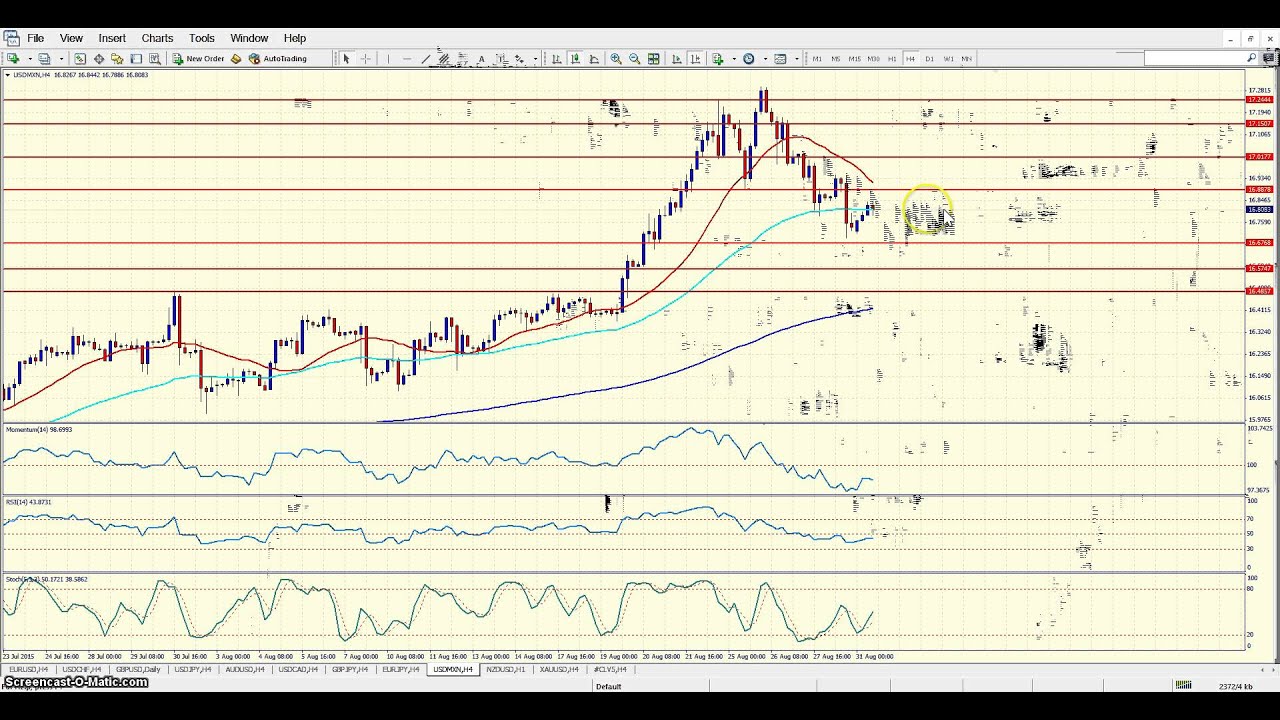Open the Periods clock icon
Image resolution: width=1280 pixels, height=720 pixels.
[x=749, y=59]
